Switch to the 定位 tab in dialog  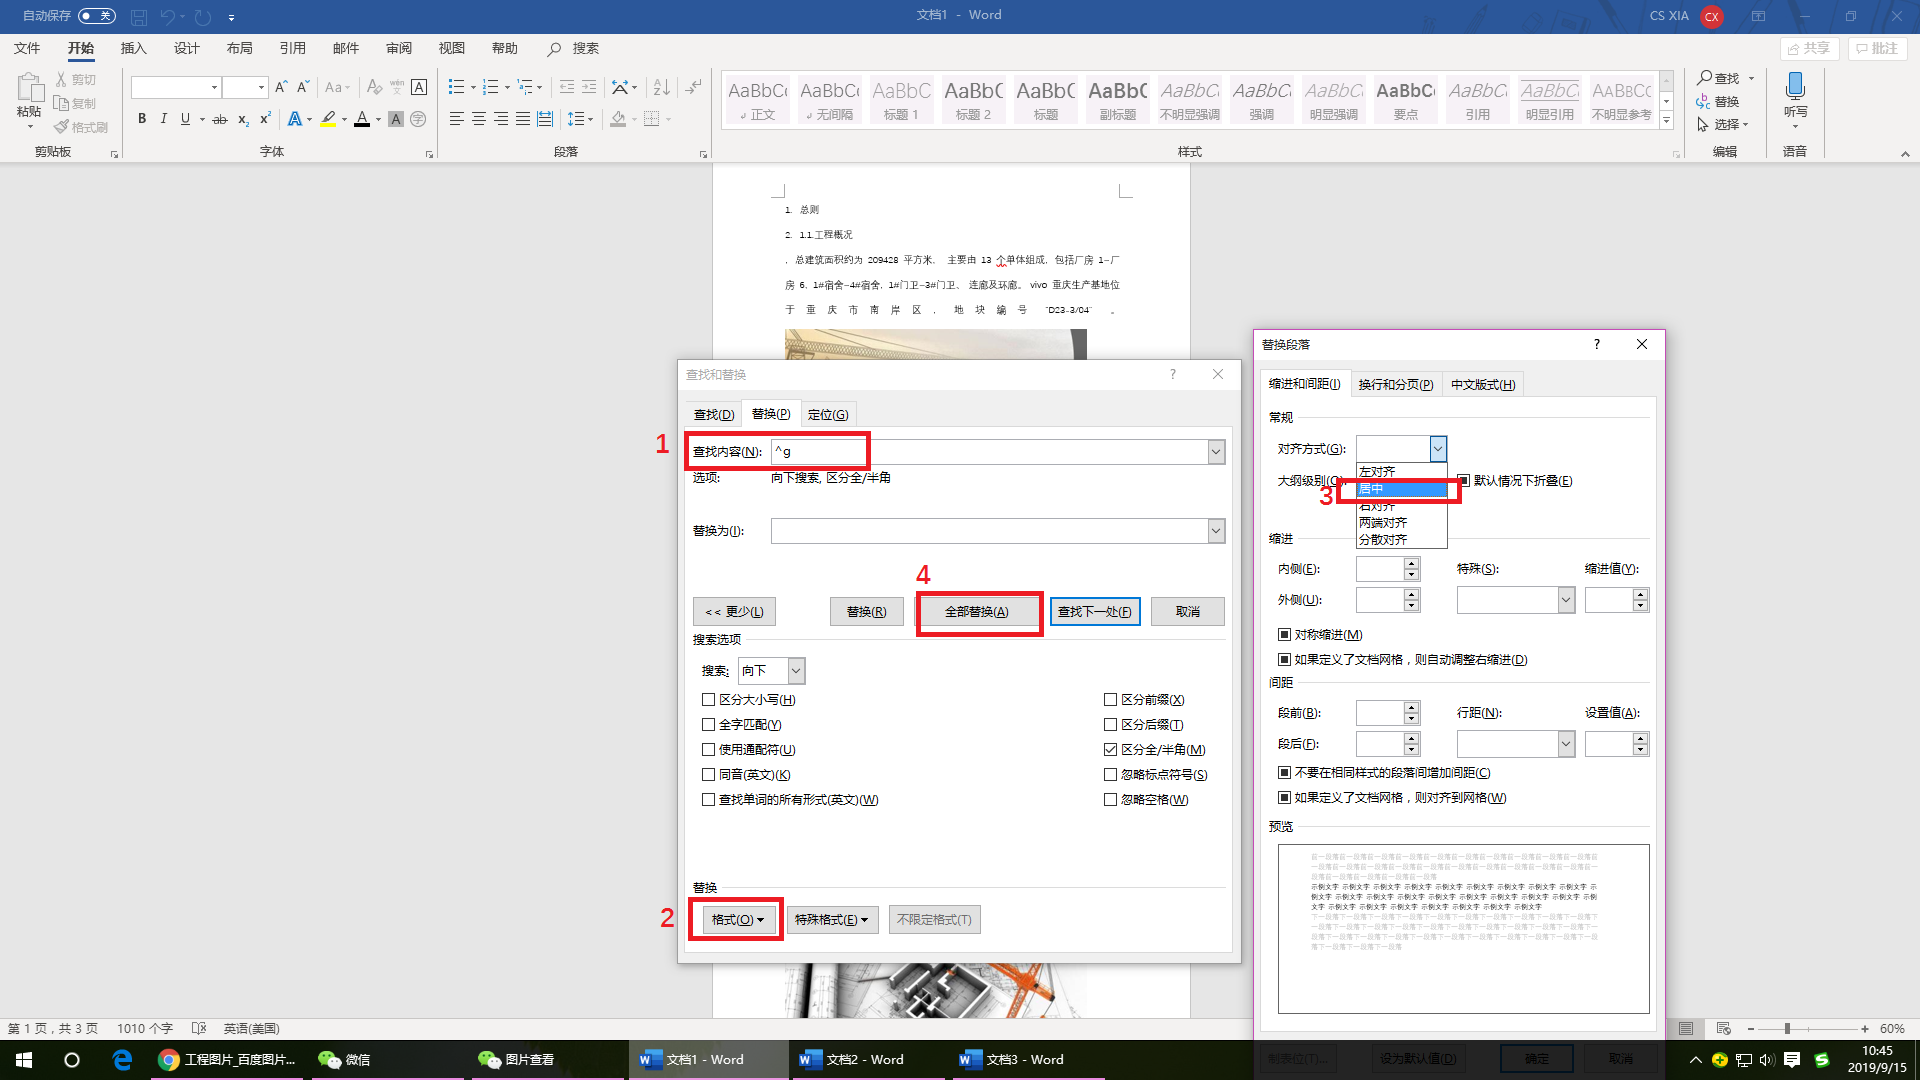[x=828, y=414]
